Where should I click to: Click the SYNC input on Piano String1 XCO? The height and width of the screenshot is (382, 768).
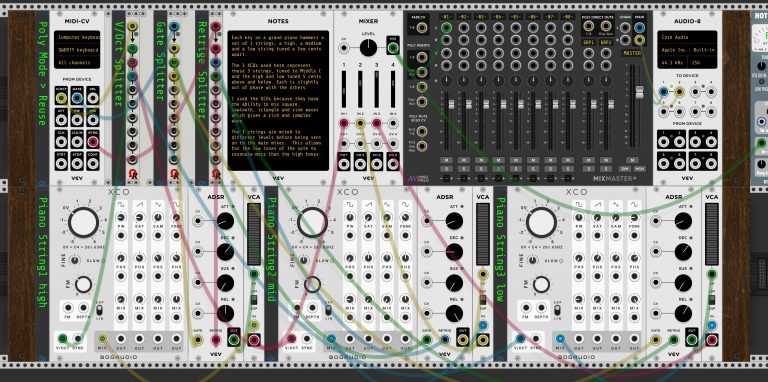(77, 338)
